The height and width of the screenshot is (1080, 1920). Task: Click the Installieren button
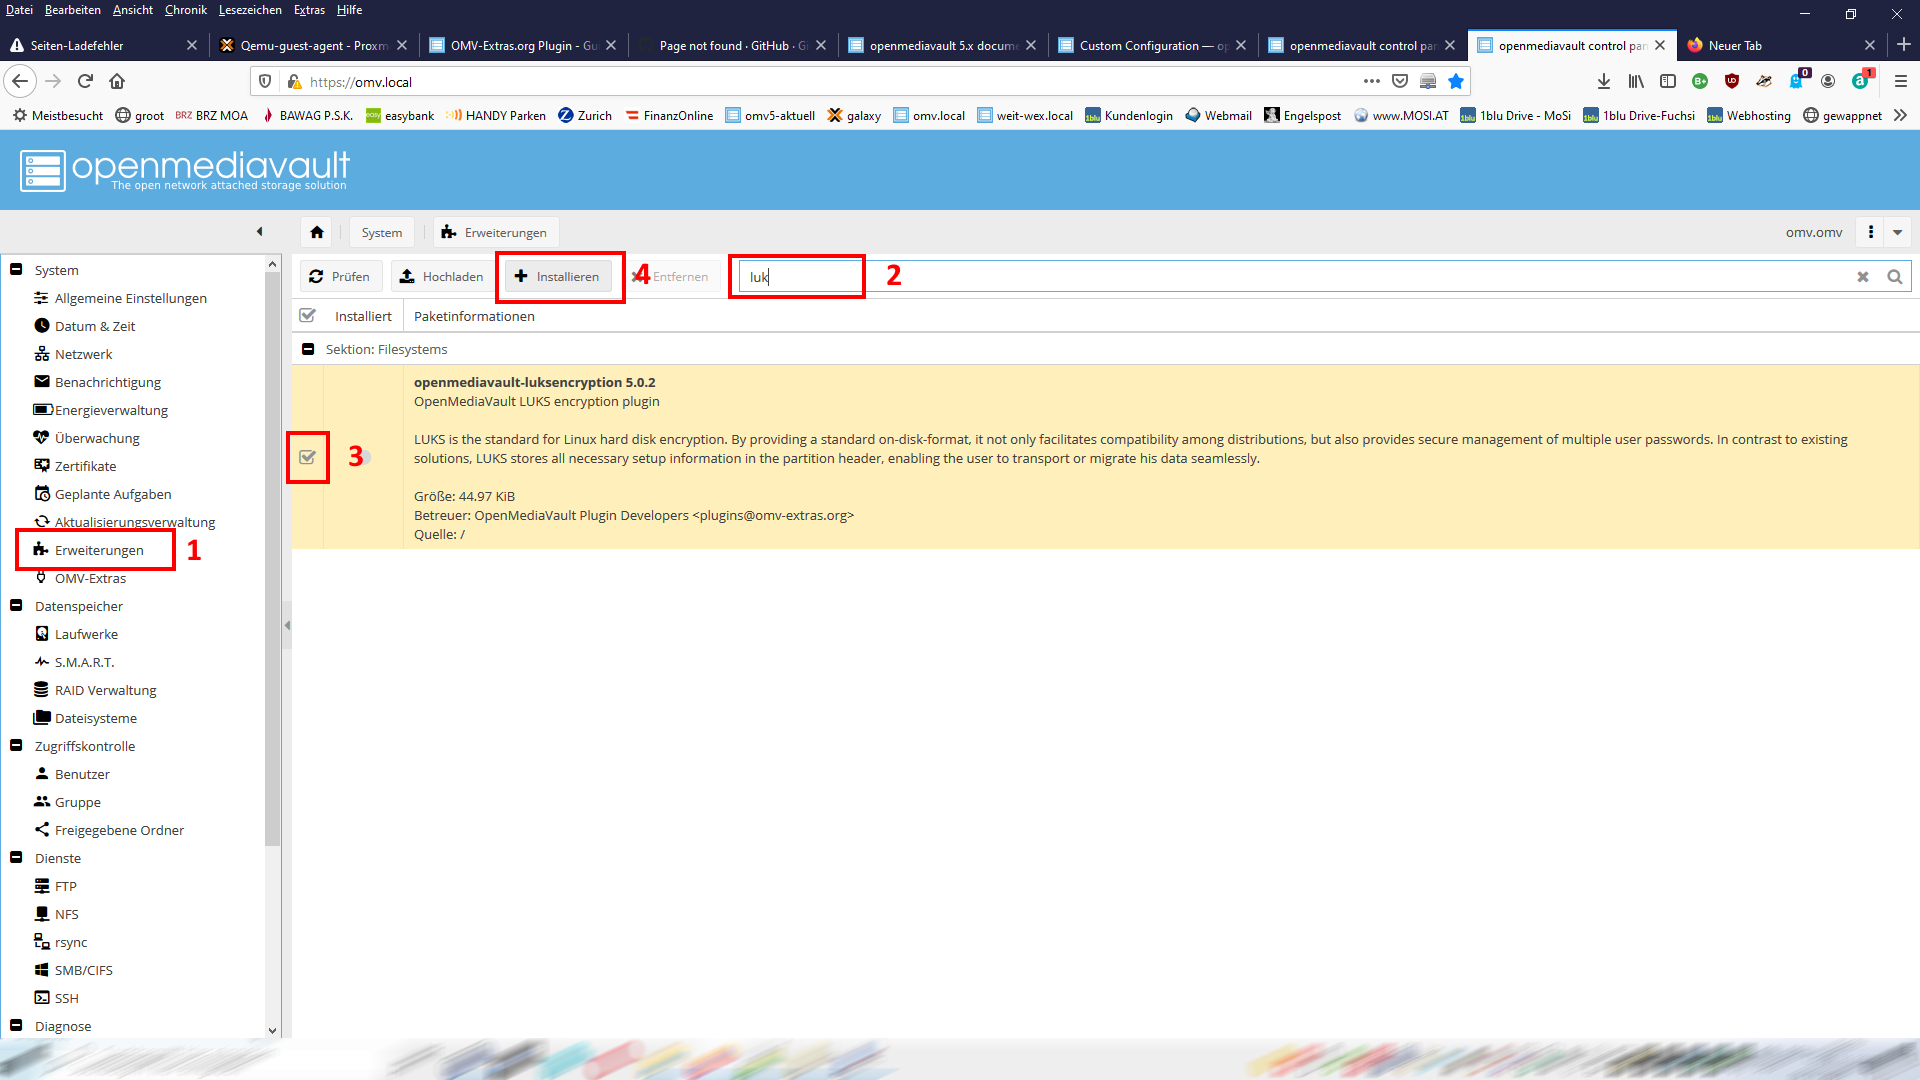click(x=558, y=276)
